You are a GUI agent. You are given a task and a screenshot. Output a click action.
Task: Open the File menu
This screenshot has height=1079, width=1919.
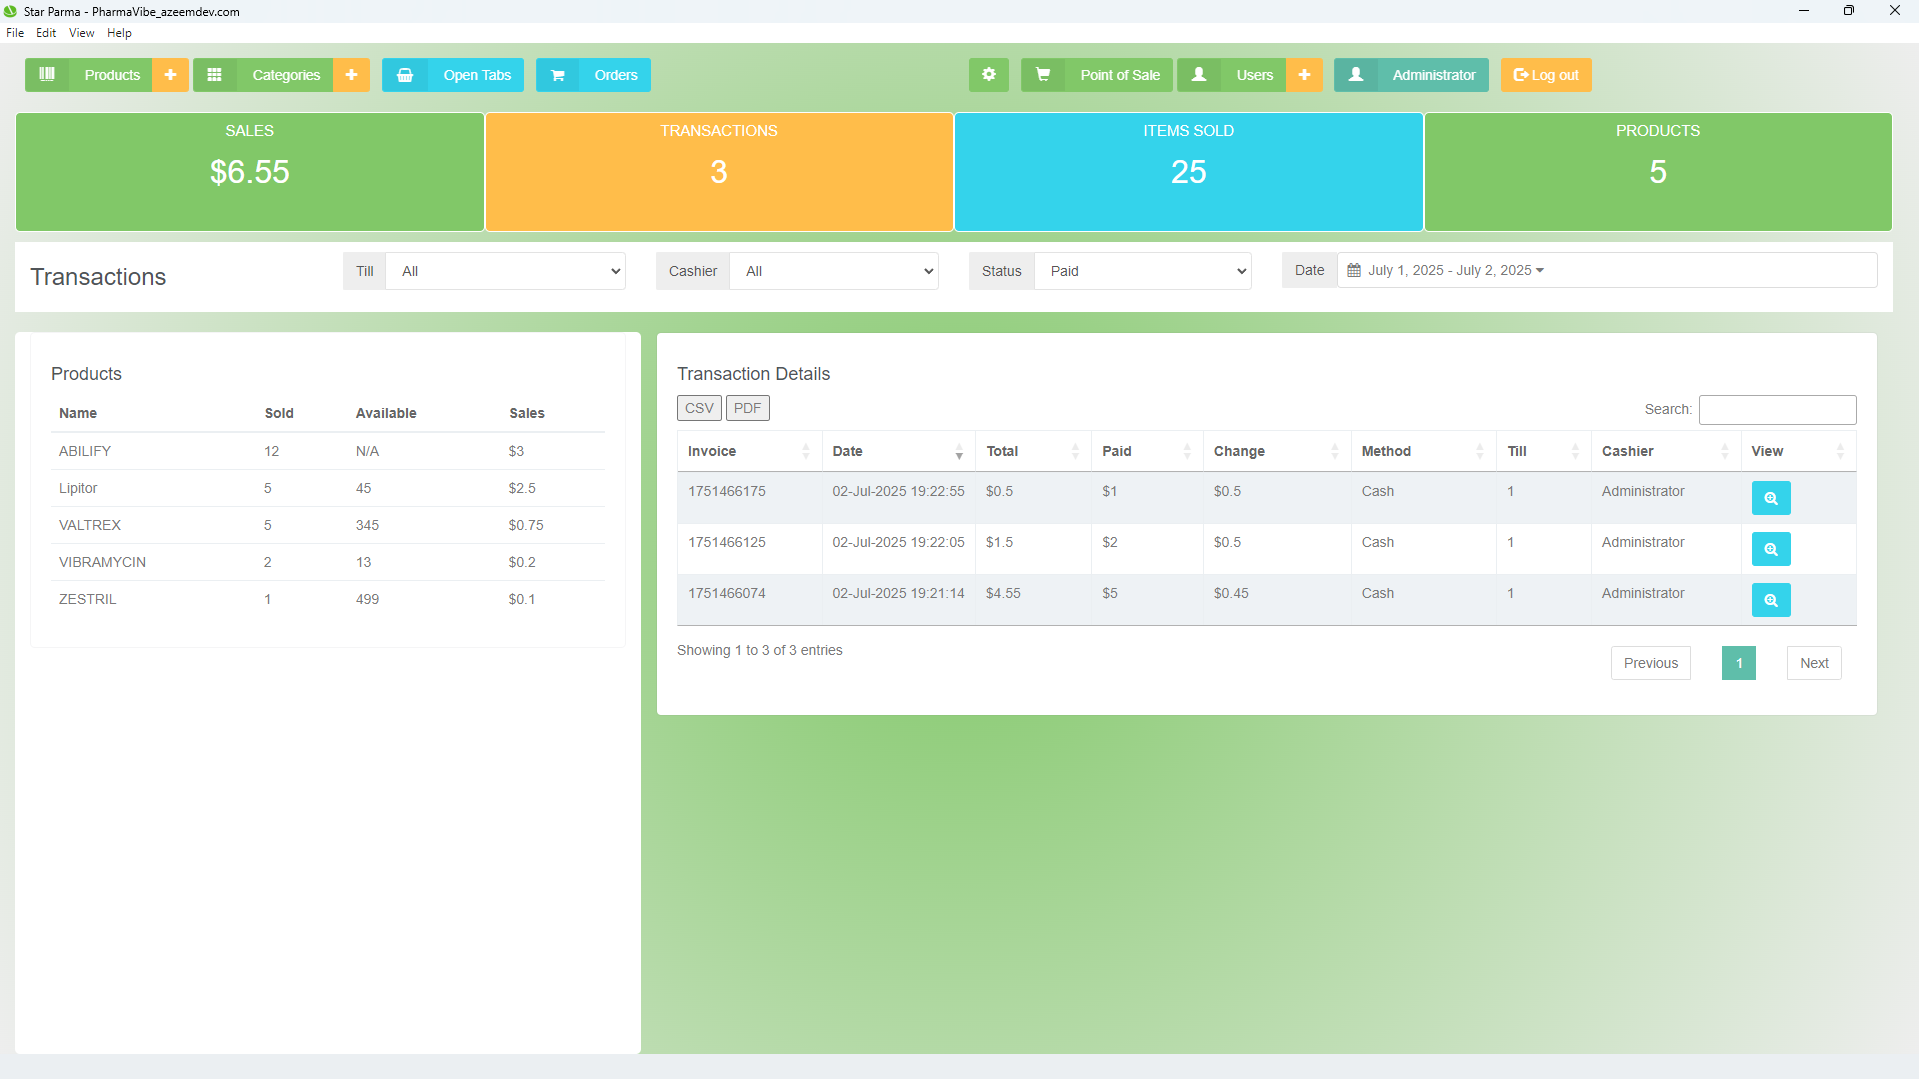click(x=15, y=33)
